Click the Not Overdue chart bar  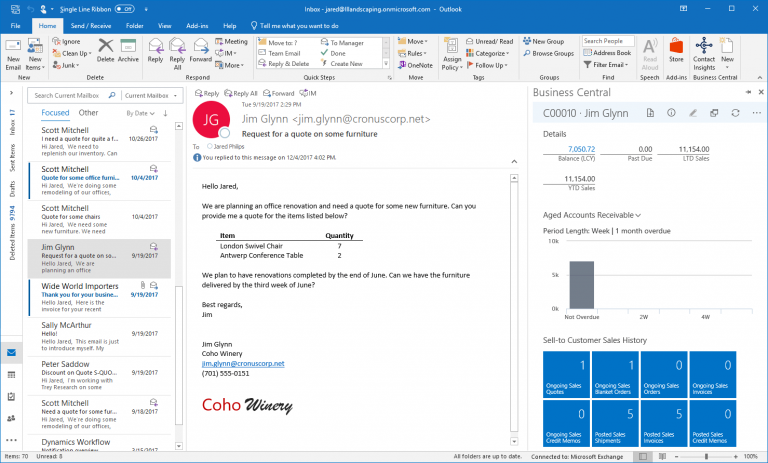[581, 285]
